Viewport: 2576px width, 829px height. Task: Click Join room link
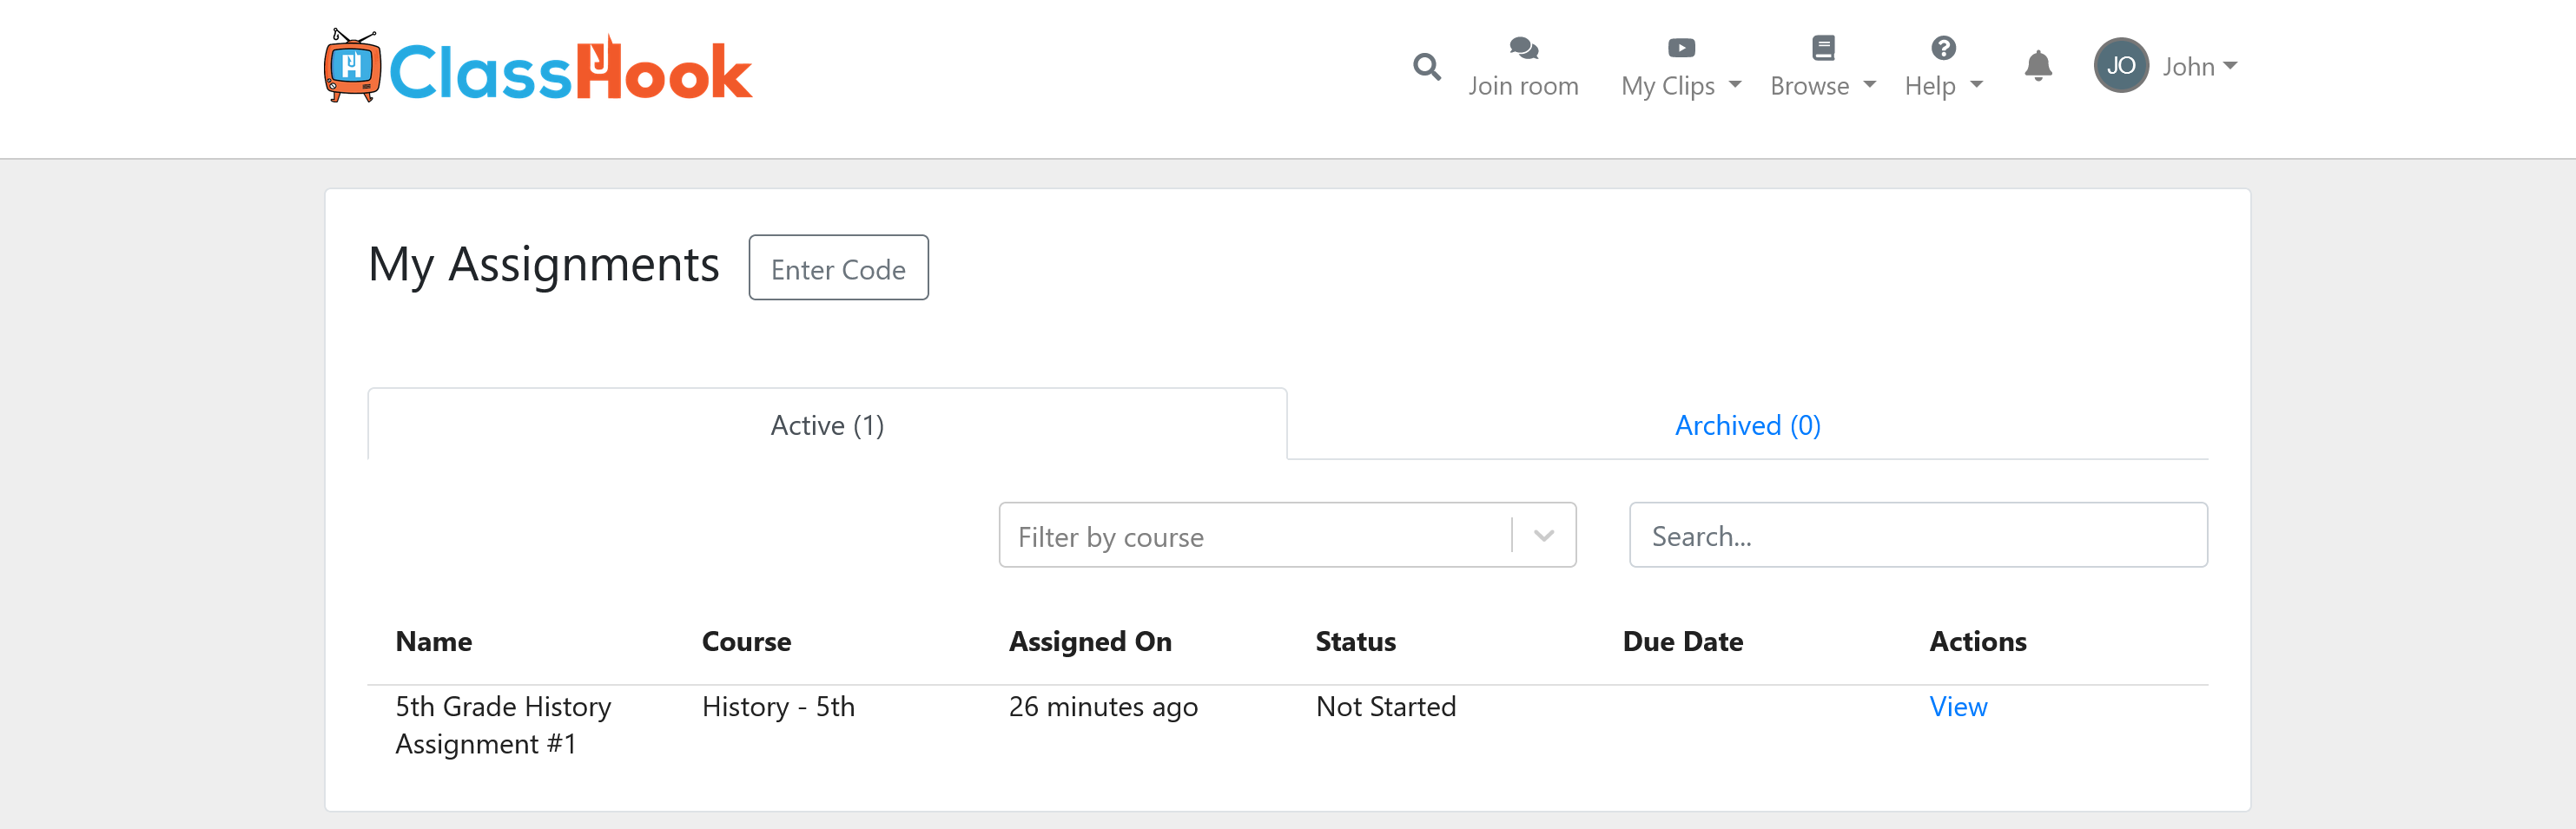(x=1523, y=86)
